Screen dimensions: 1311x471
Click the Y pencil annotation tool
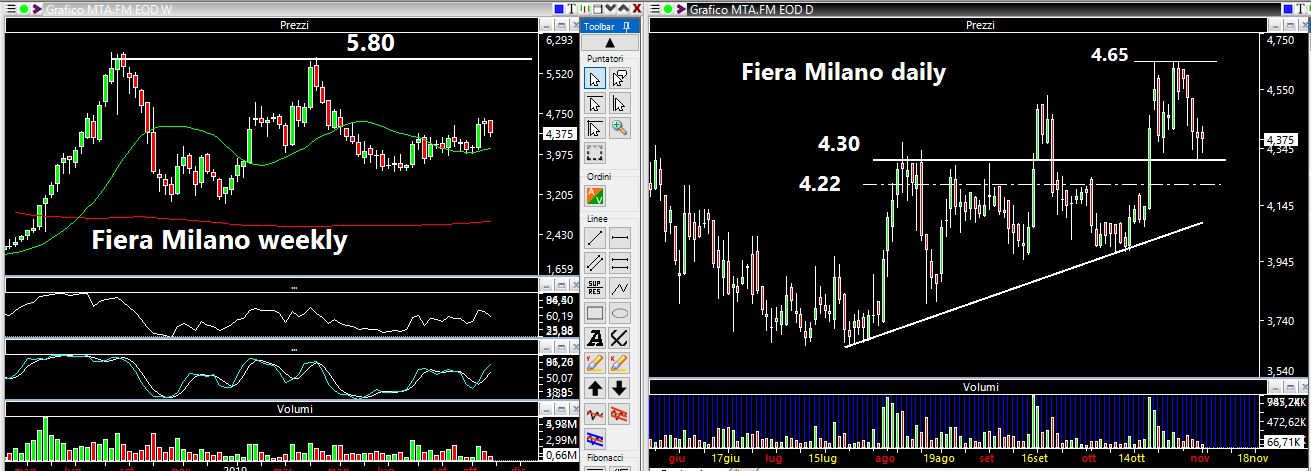pos(594,362)
